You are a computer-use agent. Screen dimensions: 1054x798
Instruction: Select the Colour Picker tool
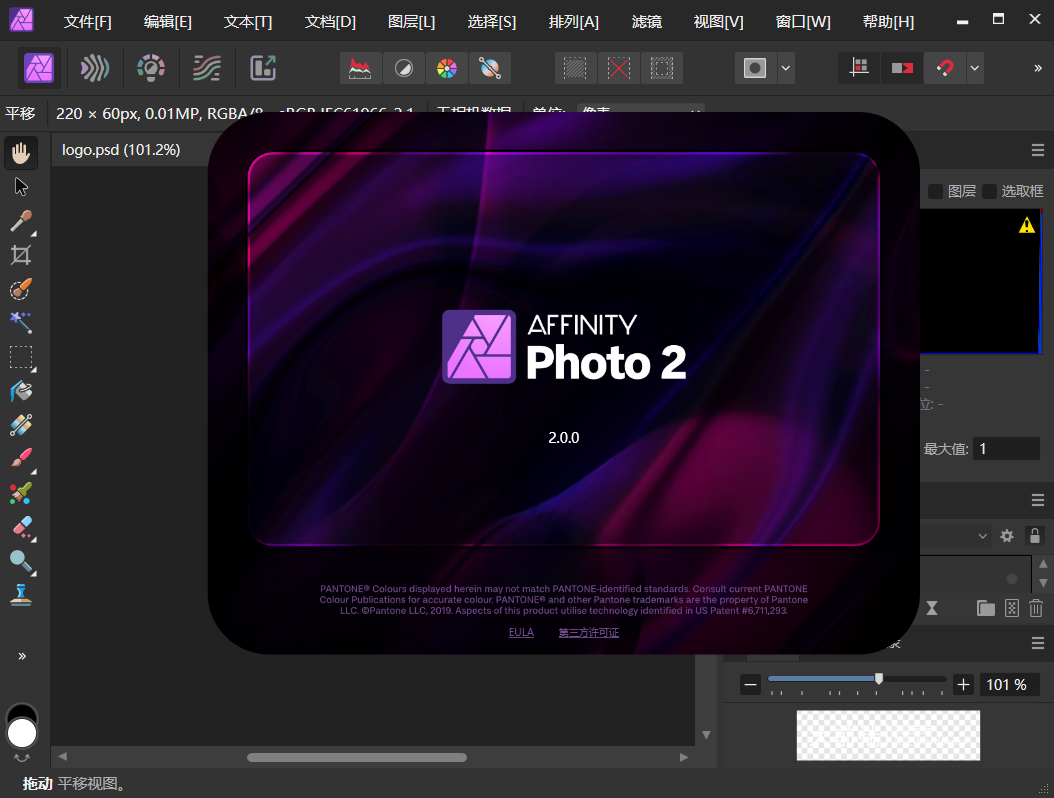(21, 221)
